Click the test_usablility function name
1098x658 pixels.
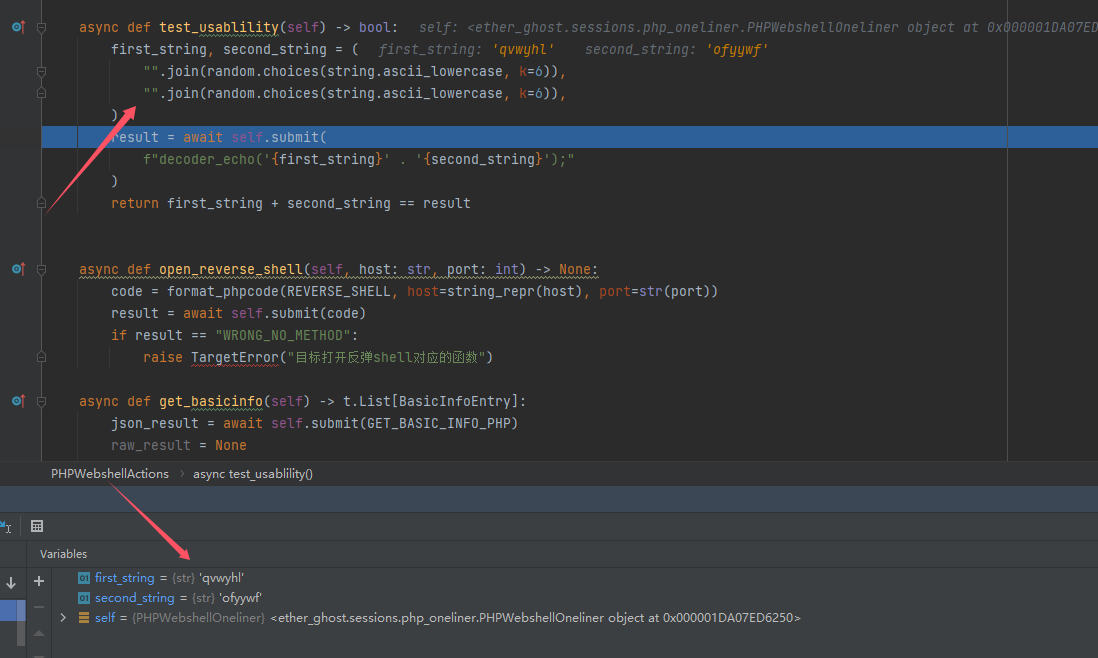point(218,27)
